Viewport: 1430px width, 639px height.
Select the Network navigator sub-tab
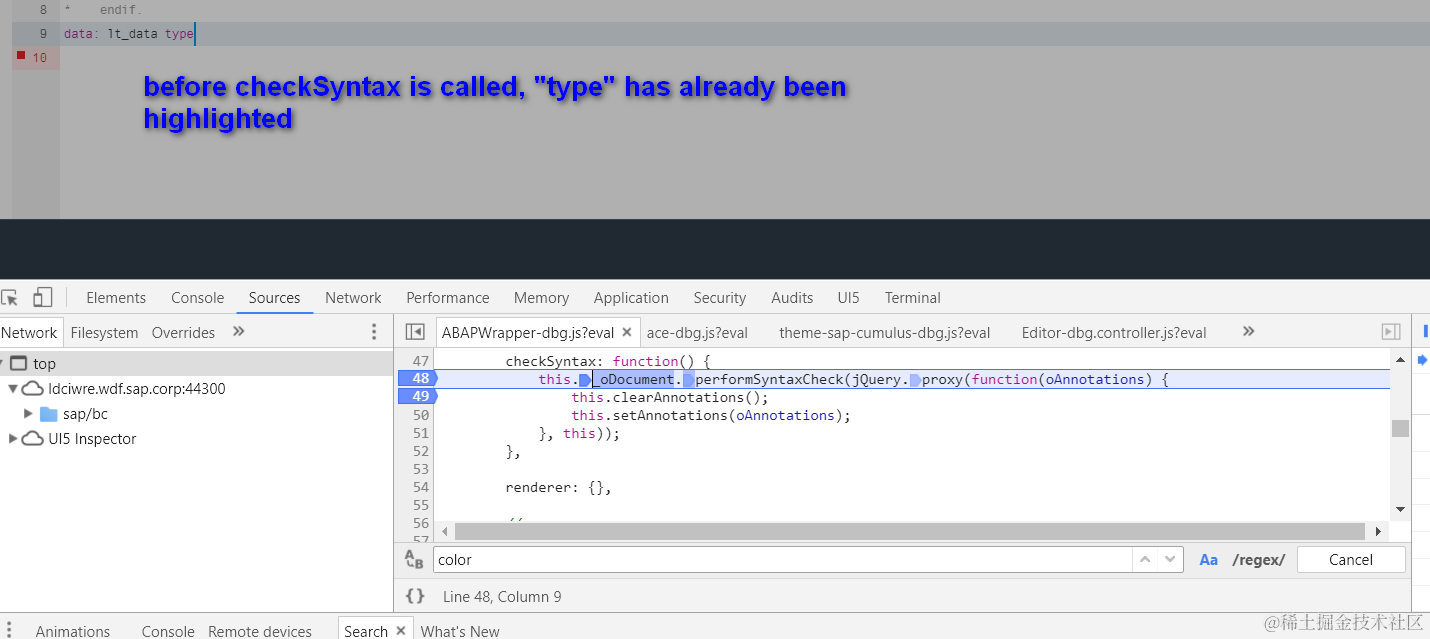tap(29, 333)
